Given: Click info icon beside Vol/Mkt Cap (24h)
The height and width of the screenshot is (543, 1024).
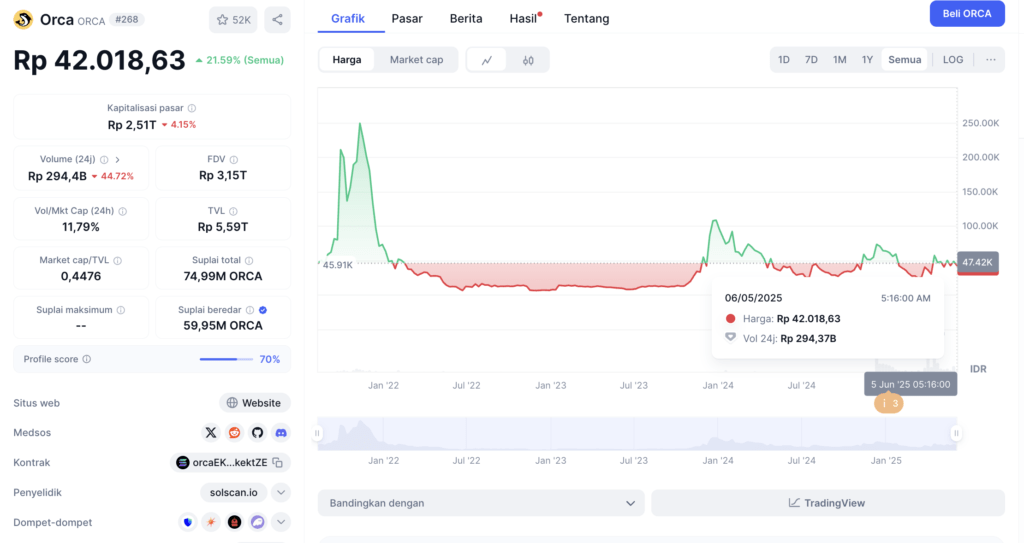Looking at the screenshot, I should pyautogui.click(x=123, y=211).
